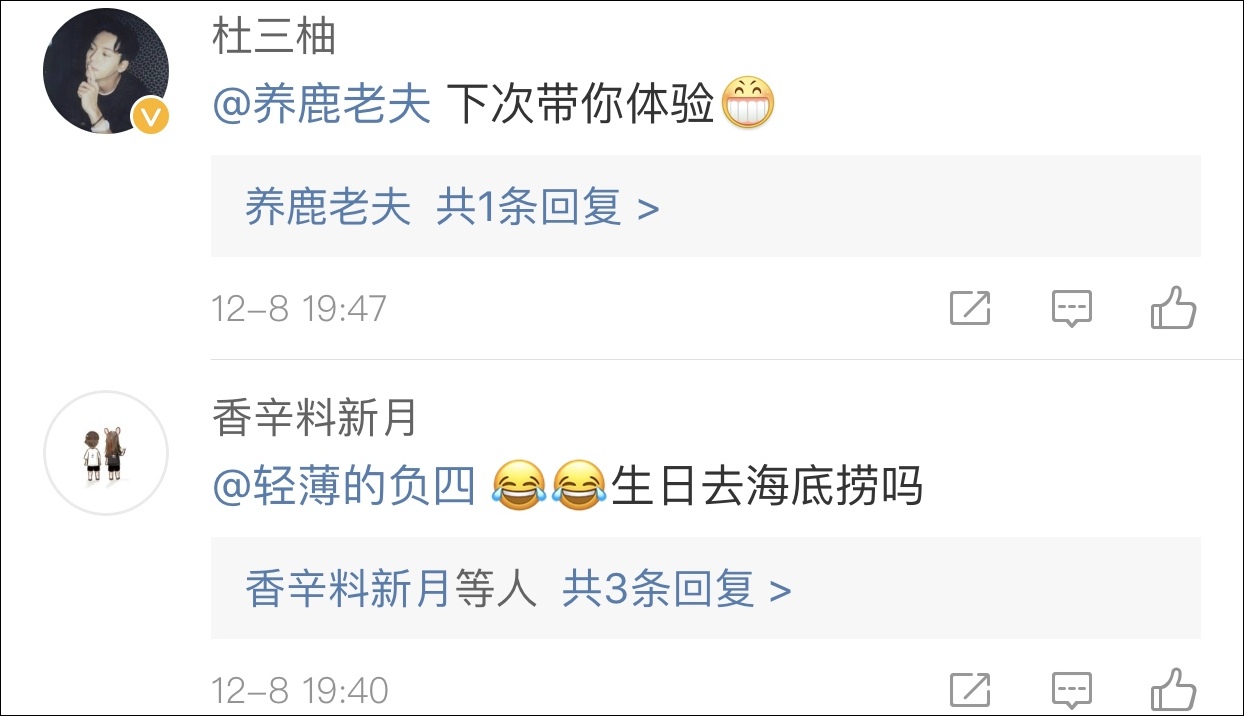1244x716 pixels.
Task: Repost the comment by 杜三柚
Action: (970, 308)
